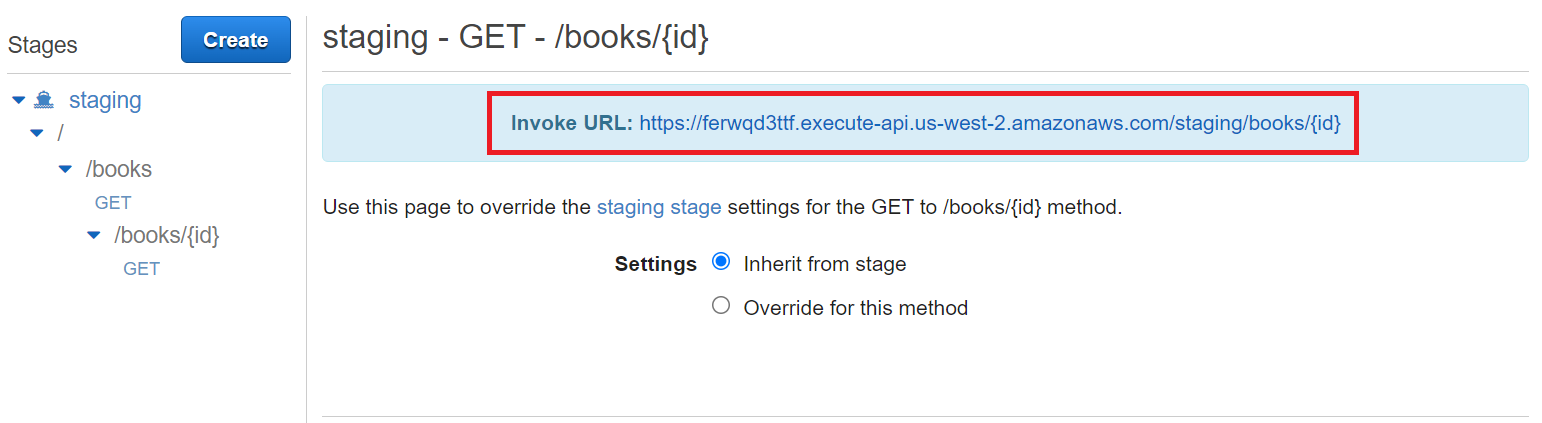Open GET method under /books
The image size is (1542, 423).
coord(113,202)
